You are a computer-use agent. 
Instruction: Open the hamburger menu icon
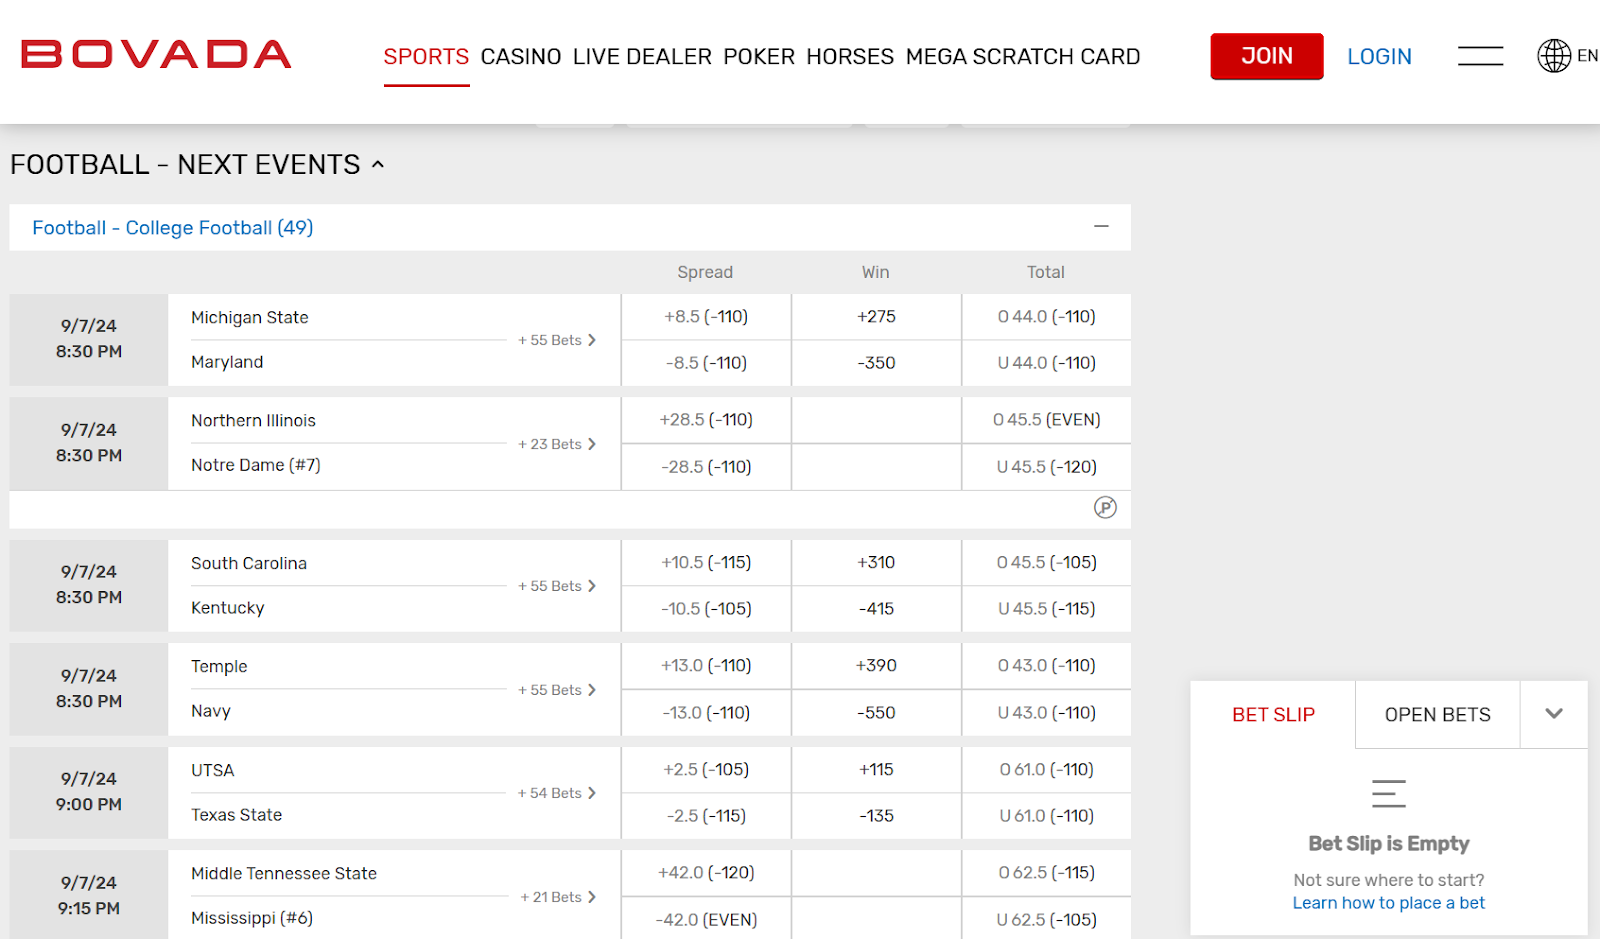click(1480, 56)
